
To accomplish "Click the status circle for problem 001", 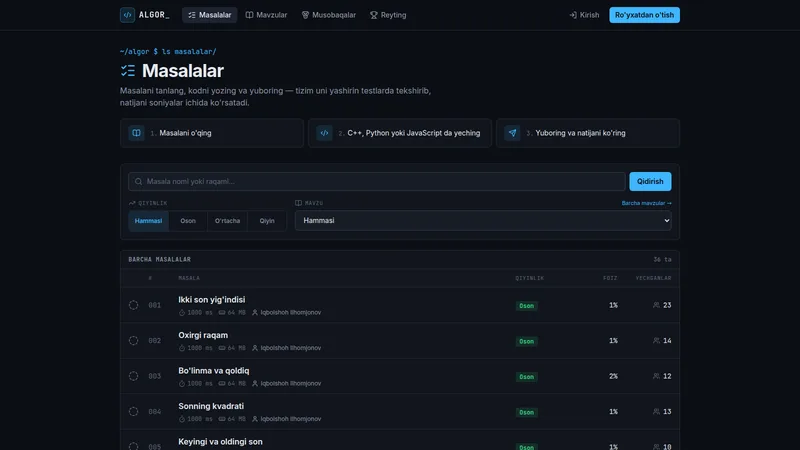I will tap(133, 305).
